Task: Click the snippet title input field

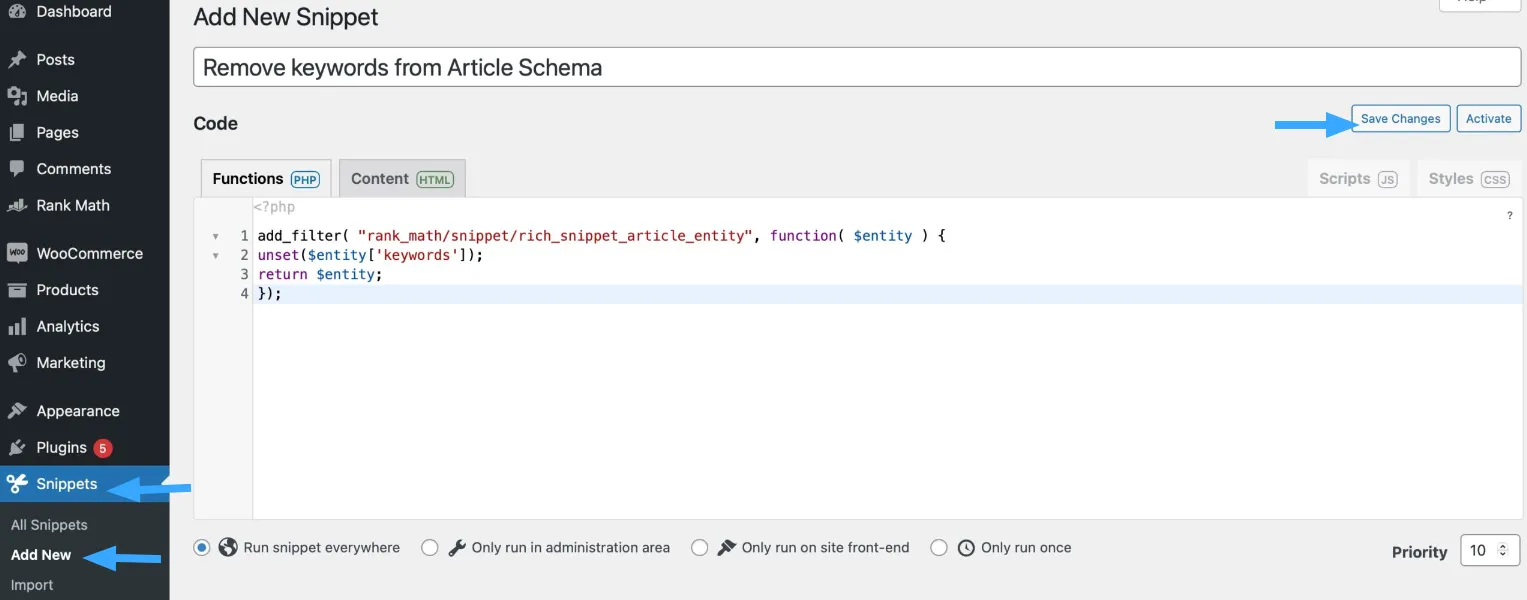Action: (857, 67)
